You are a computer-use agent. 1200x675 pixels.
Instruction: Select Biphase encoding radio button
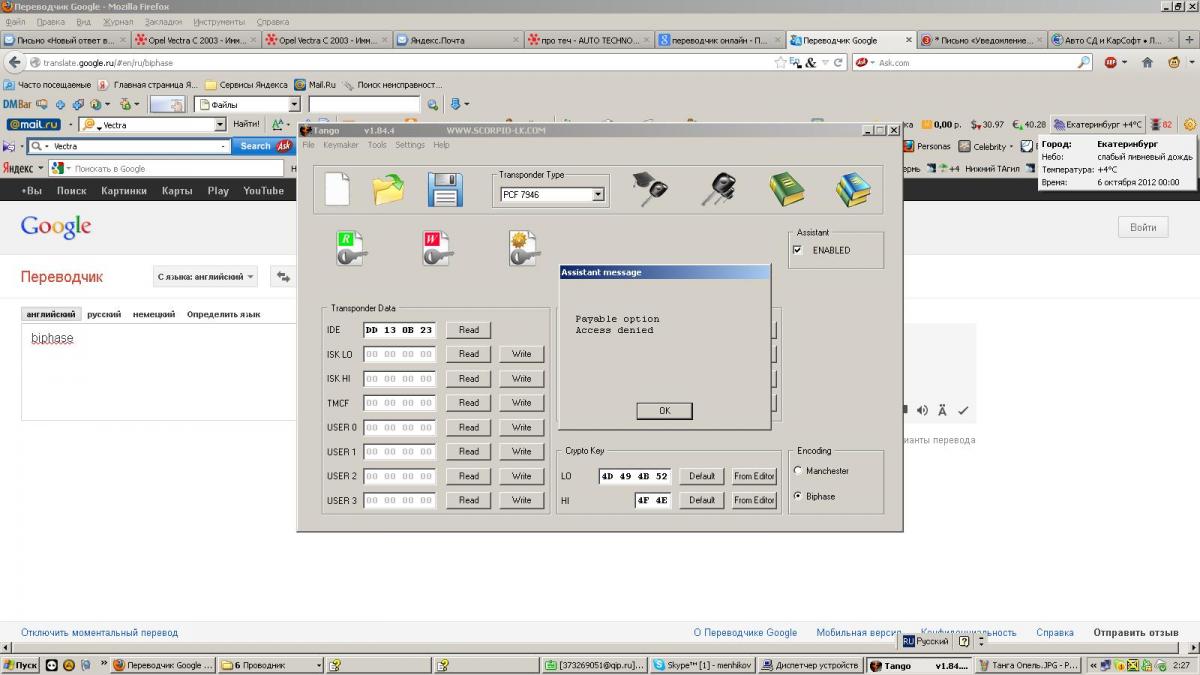(x=798, y=496)
